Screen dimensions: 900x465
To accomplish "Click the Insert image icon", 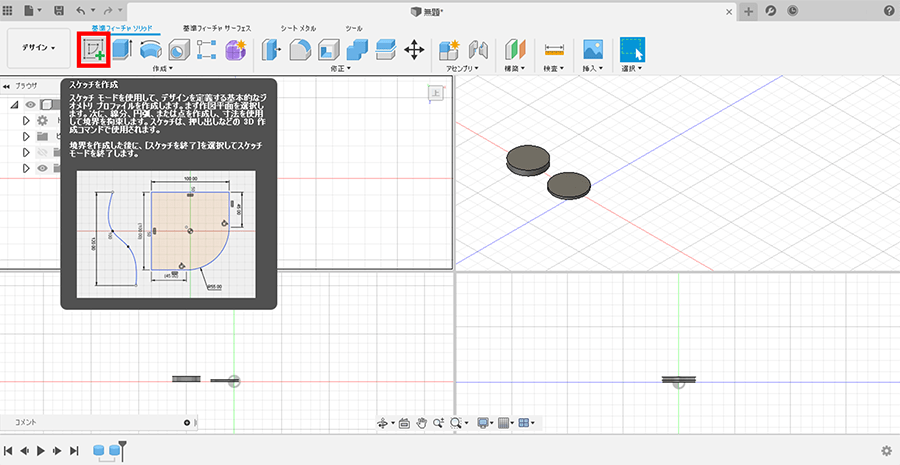I will pyautogui.click(x=593, y=50).
